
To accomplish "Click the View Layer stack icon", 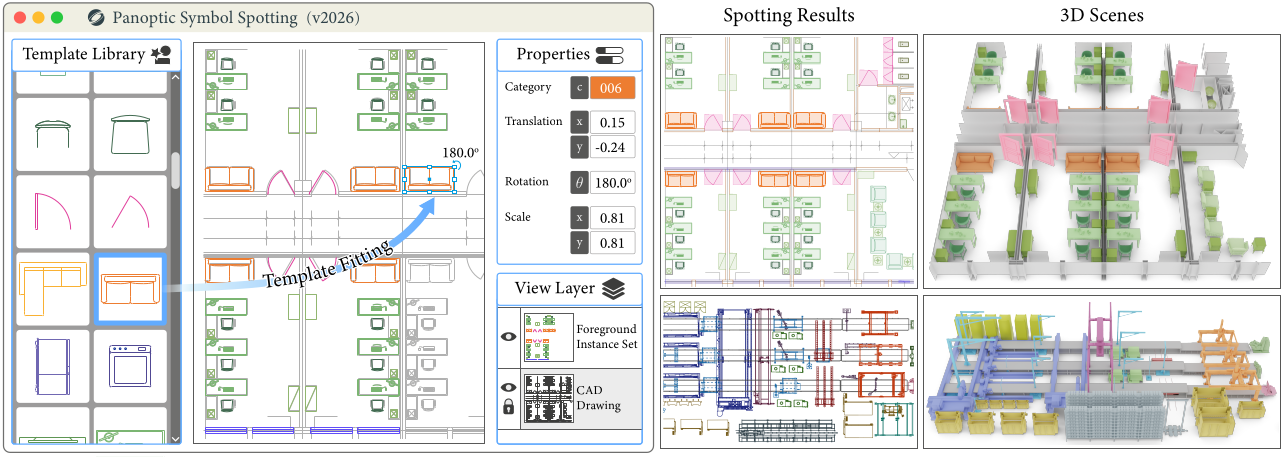I will pyautogui.click(x=613, y=289).
